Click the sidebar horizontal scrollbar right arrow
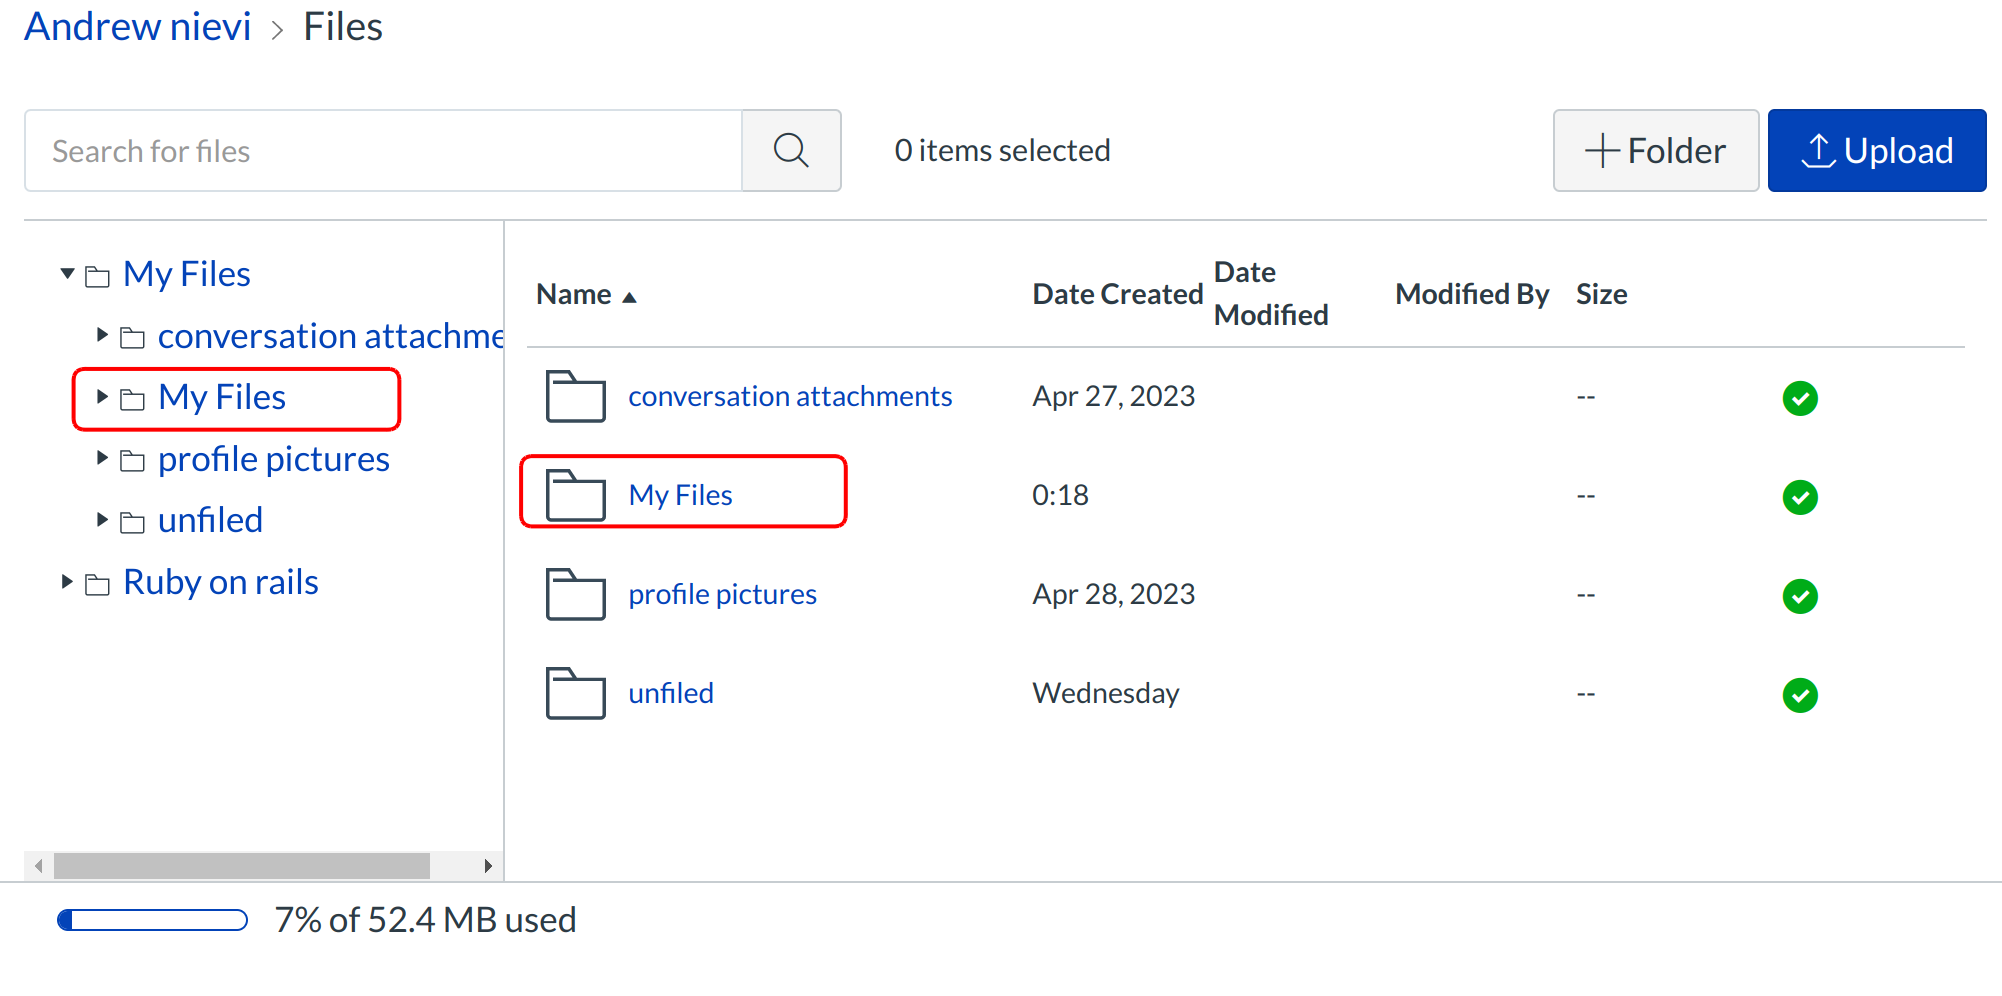The height and width of the screenshot is (996, 2002). click(x=487, y=866)
